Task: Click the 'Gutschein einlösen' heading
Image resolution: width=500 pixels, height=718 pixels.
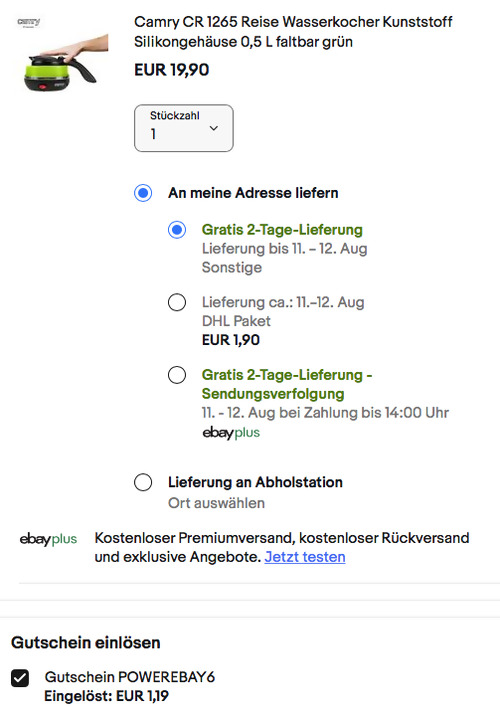Action: tap(86, 642)
